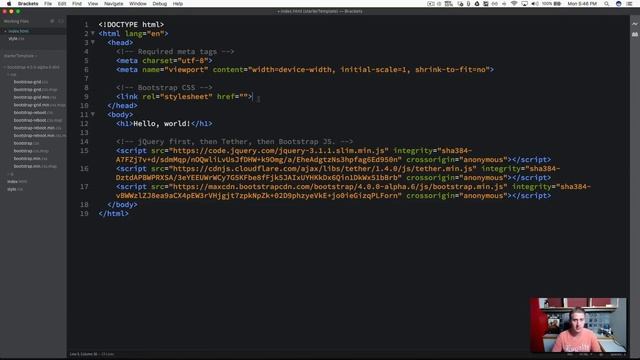Screen dimensions: 640x360
Task: Click the DOCTYPE html declaration on line 1
Action: (131, 24)
